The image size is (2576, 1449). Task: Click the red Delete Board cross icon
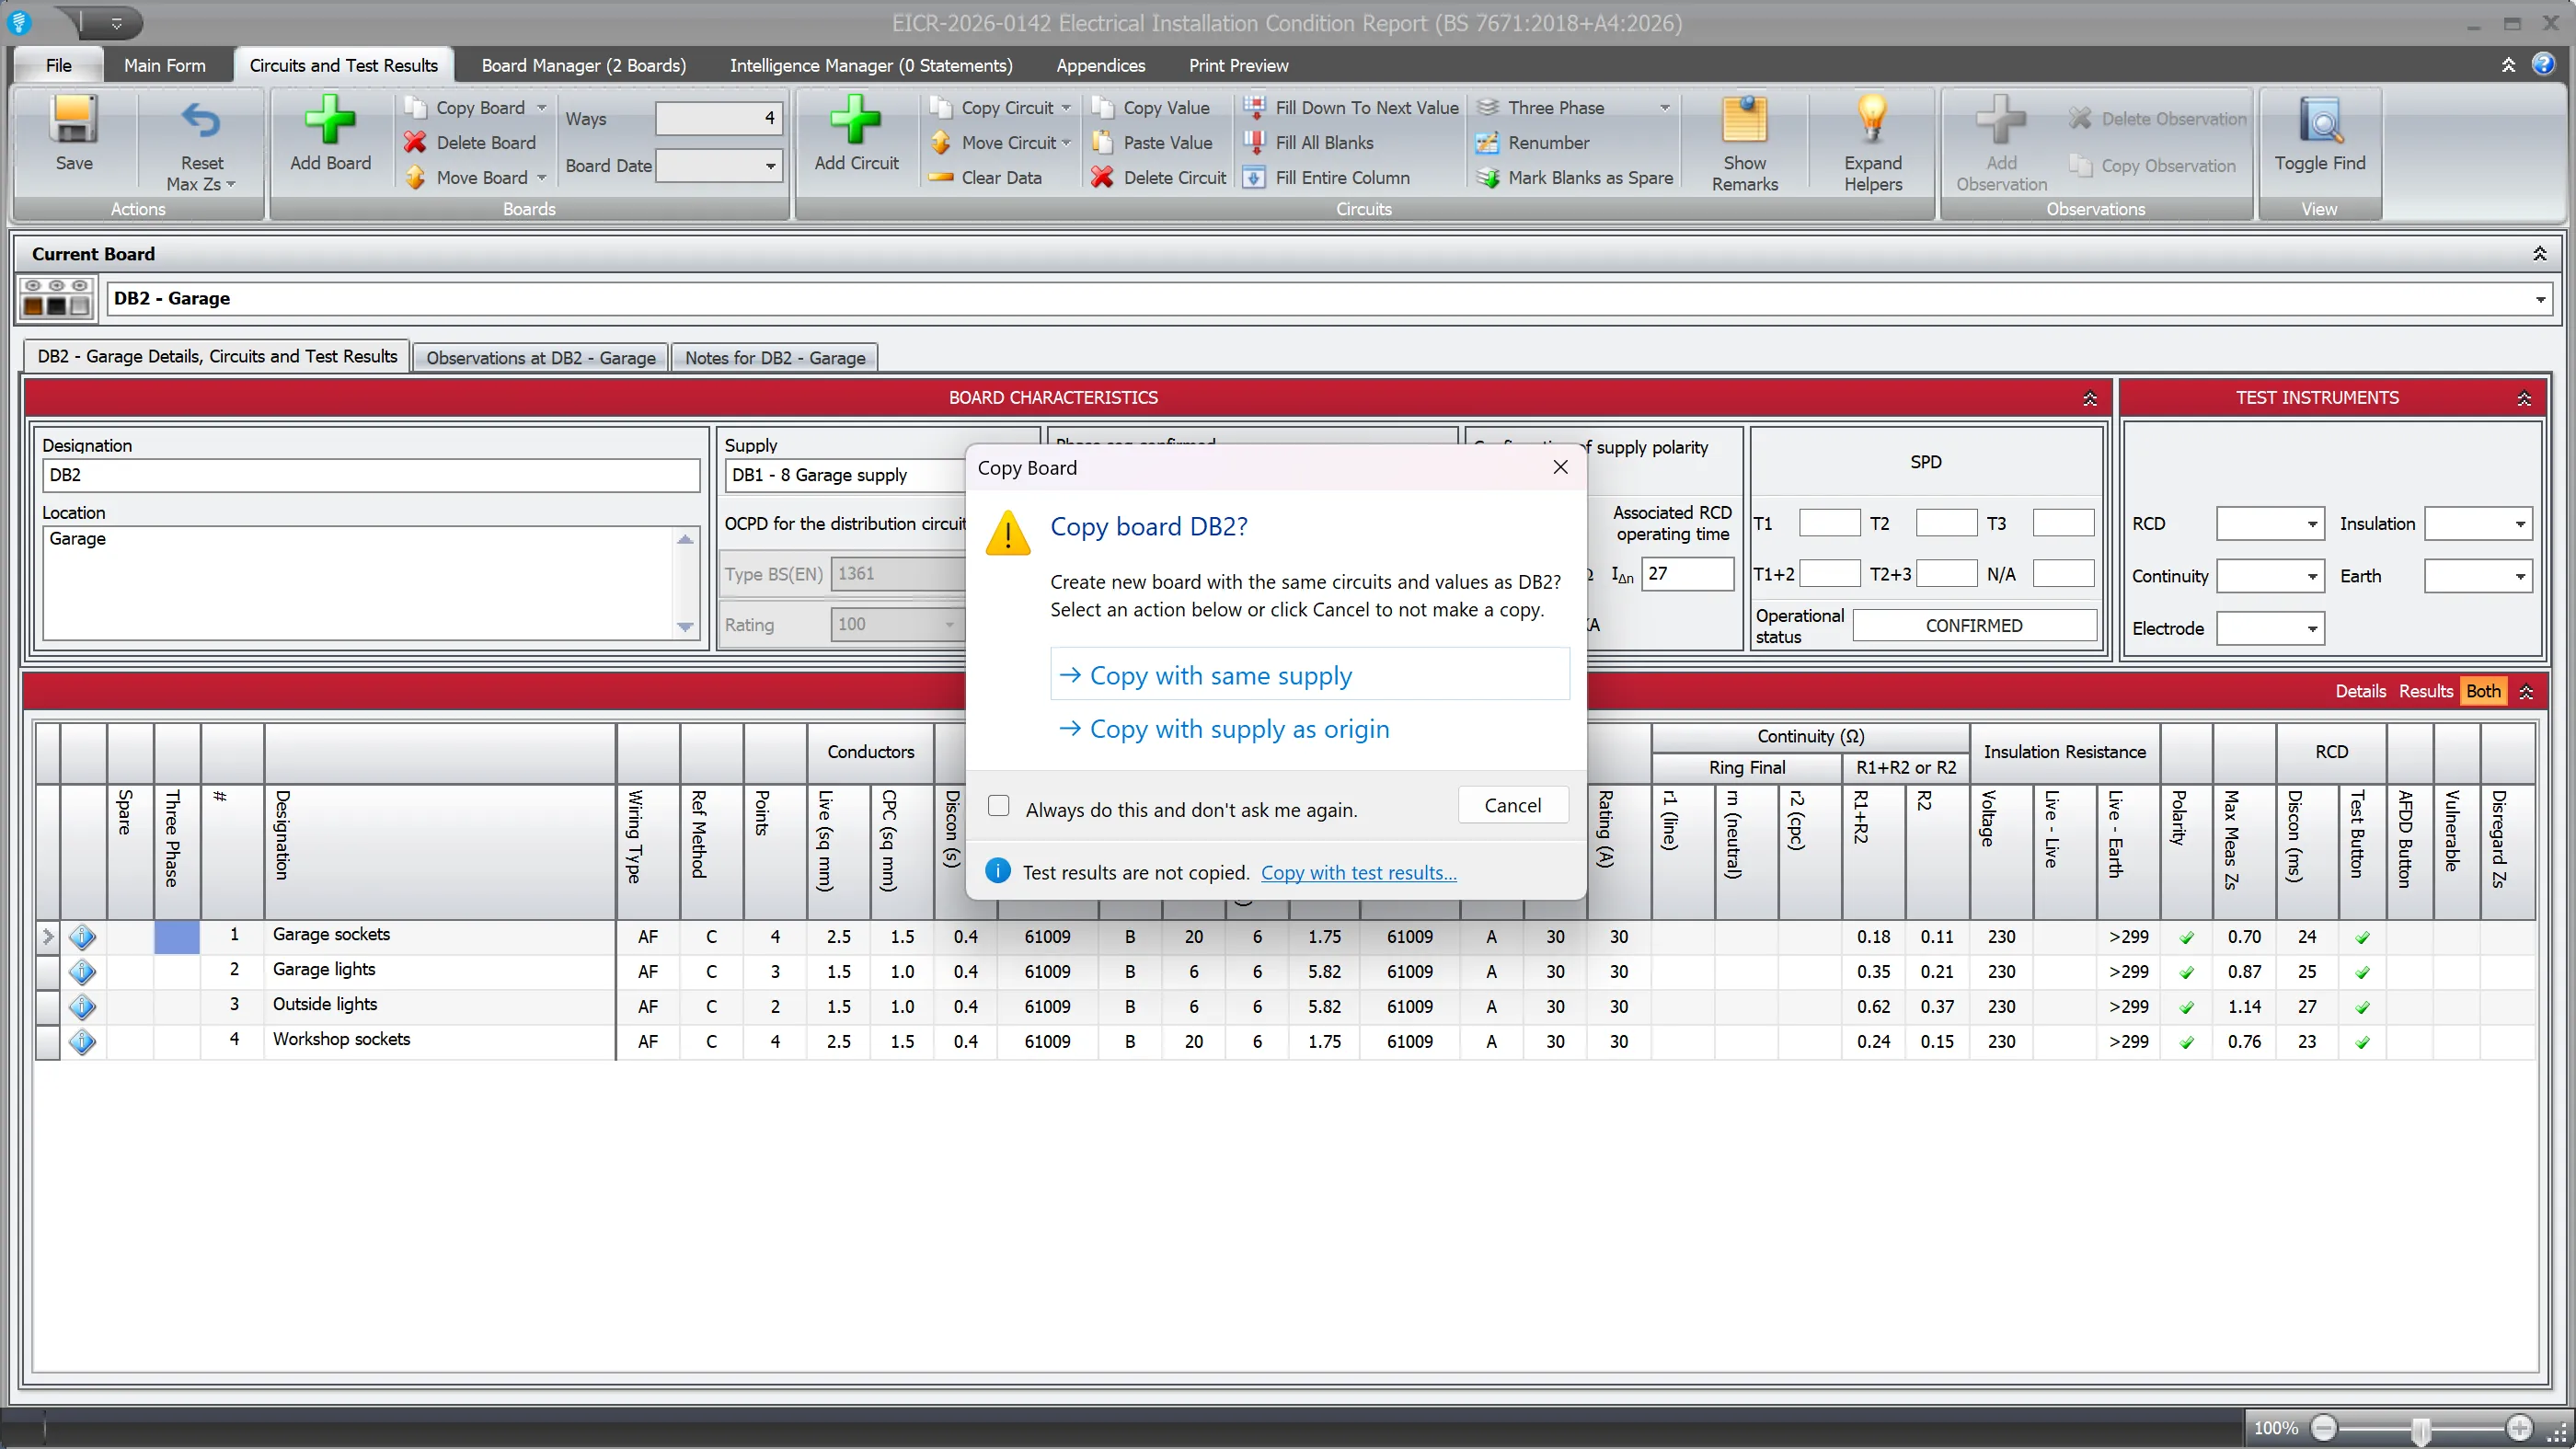pyautogui.click(x=415, y=142)
